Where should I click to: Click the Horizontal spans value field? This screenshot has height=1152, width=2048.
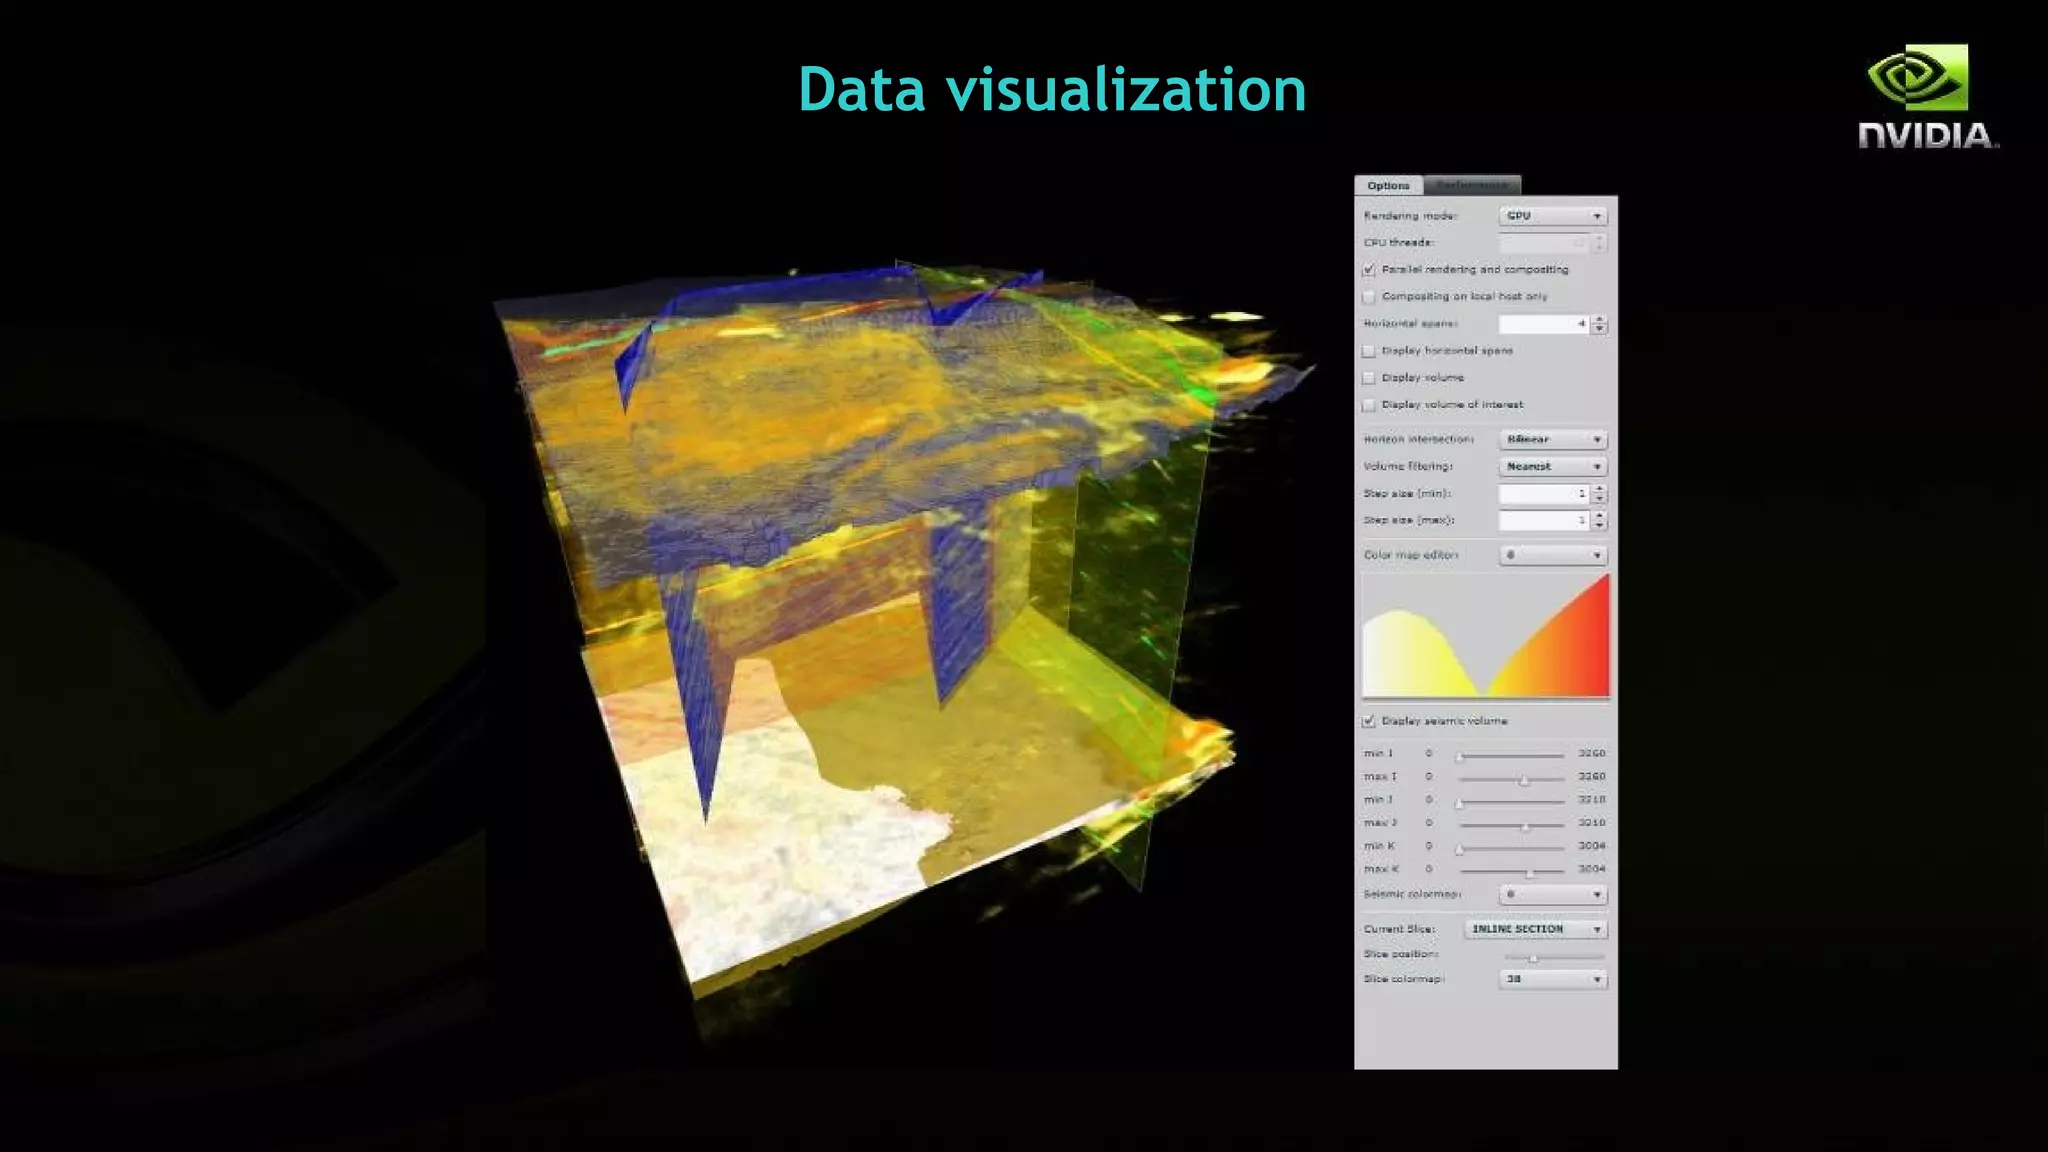tap(1544, 324)
